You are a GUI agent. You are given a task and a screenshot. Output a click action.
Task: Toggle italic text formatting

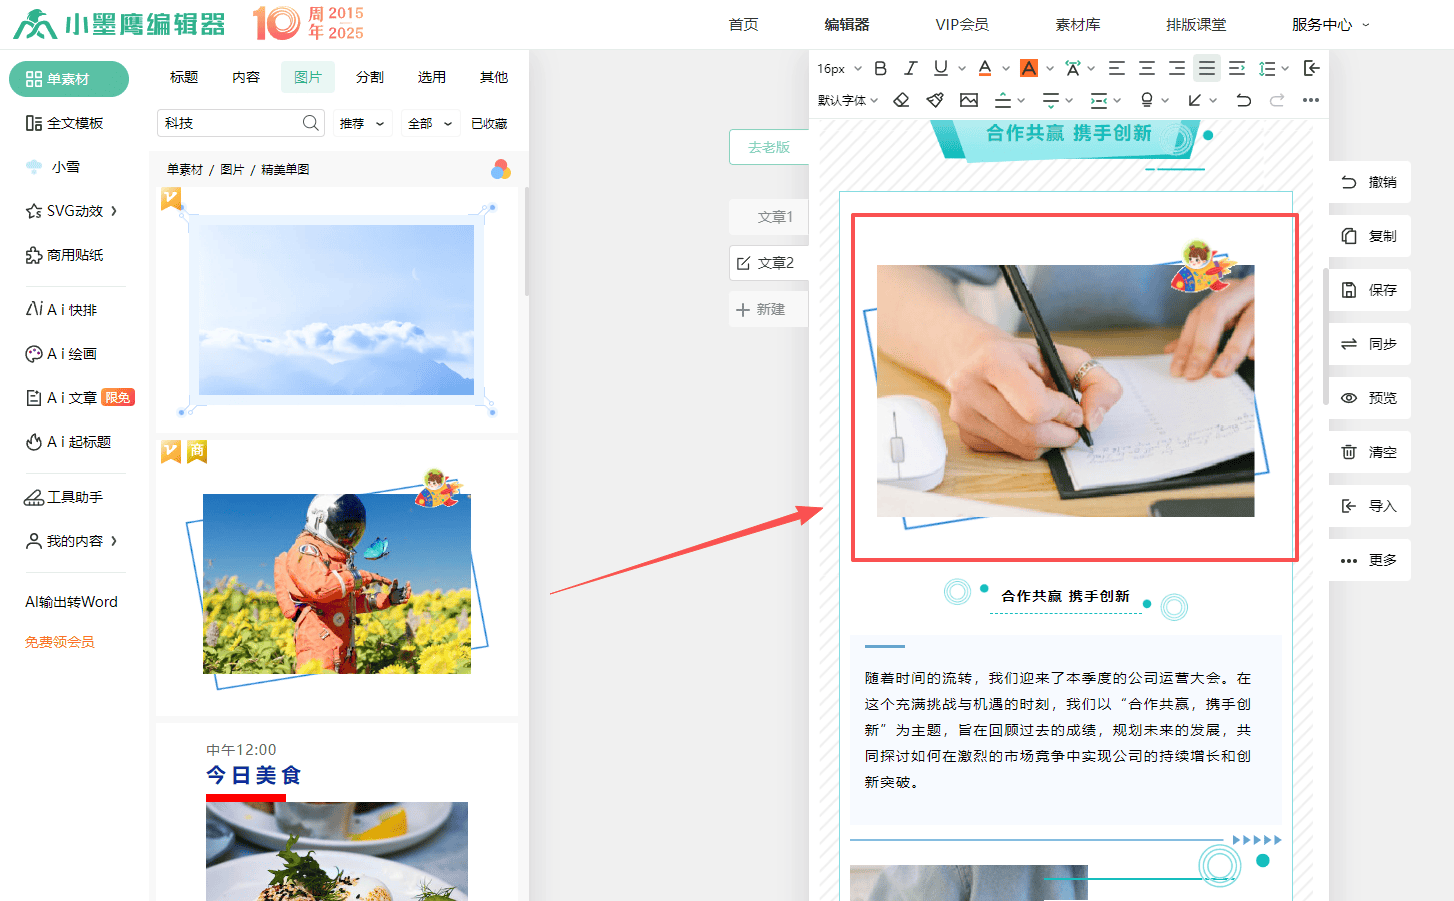pos(910,68)
